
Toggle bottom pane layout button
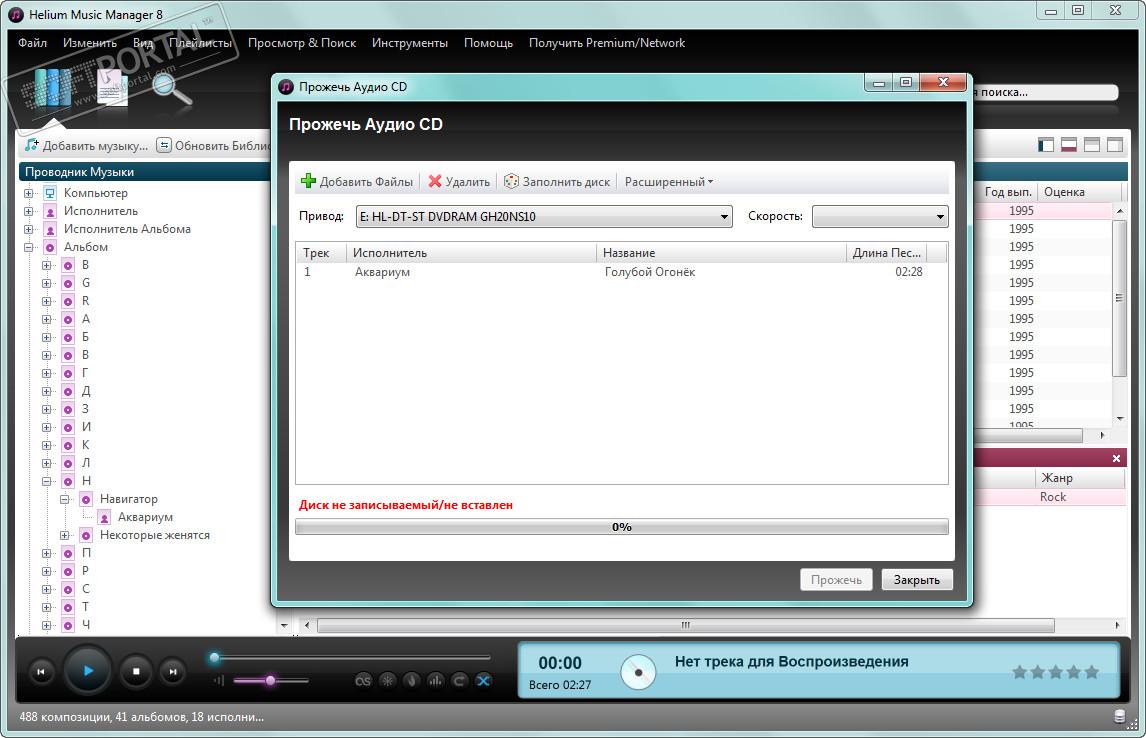point(1069,145)
